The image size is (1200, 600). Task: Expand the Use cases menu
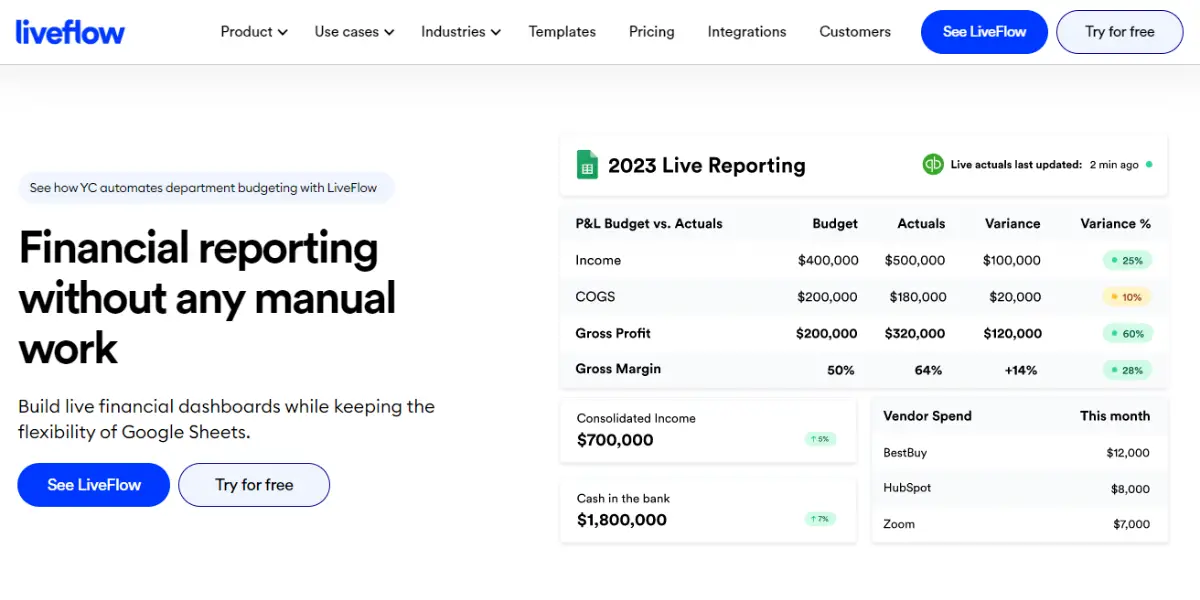point(354,32)
